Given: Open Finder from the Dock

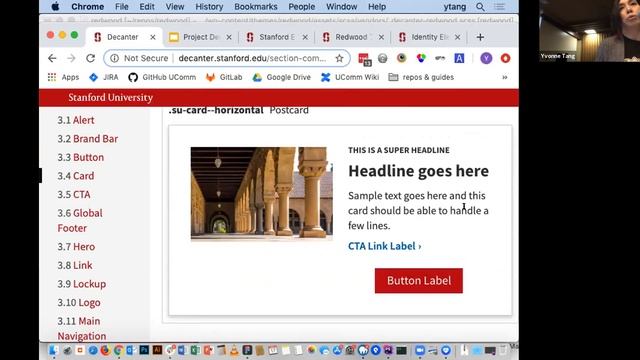Looking at the screenshot, I should click(53, 350).
